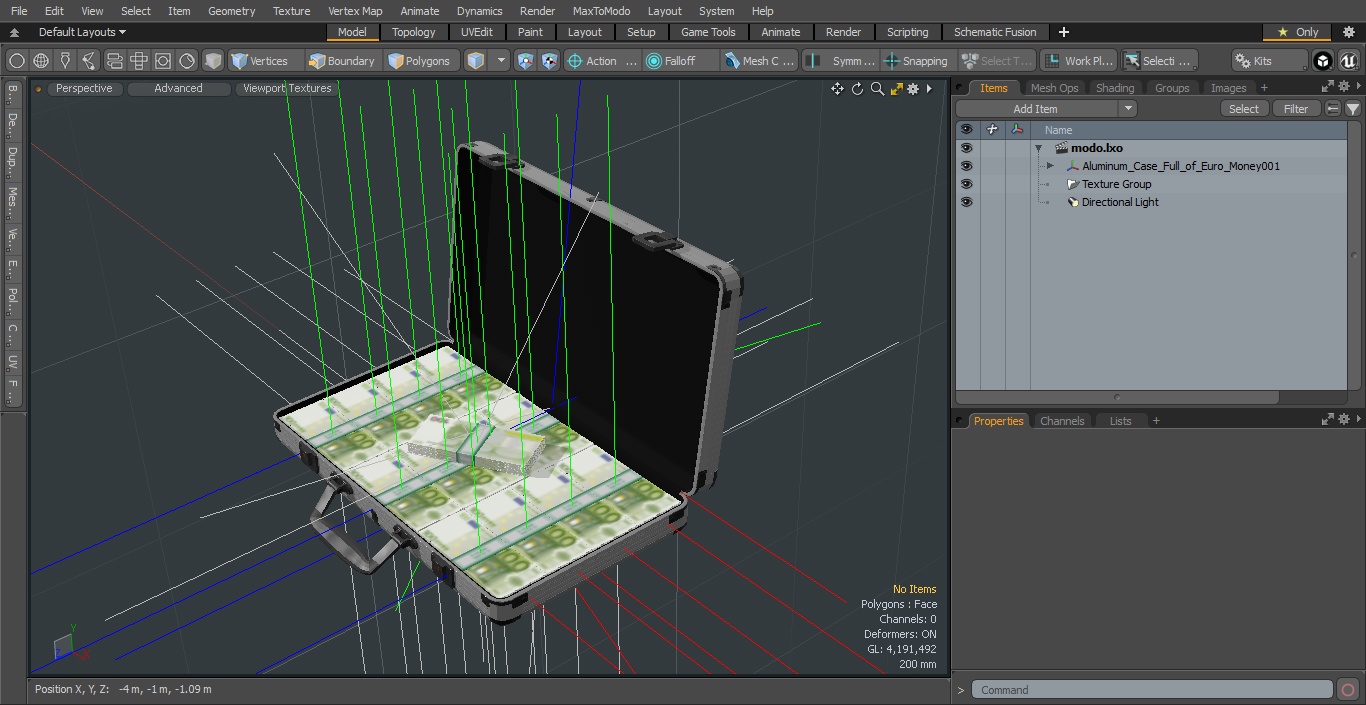
Task: Open the Add Item dropdown arrow
Action: 1128,109
